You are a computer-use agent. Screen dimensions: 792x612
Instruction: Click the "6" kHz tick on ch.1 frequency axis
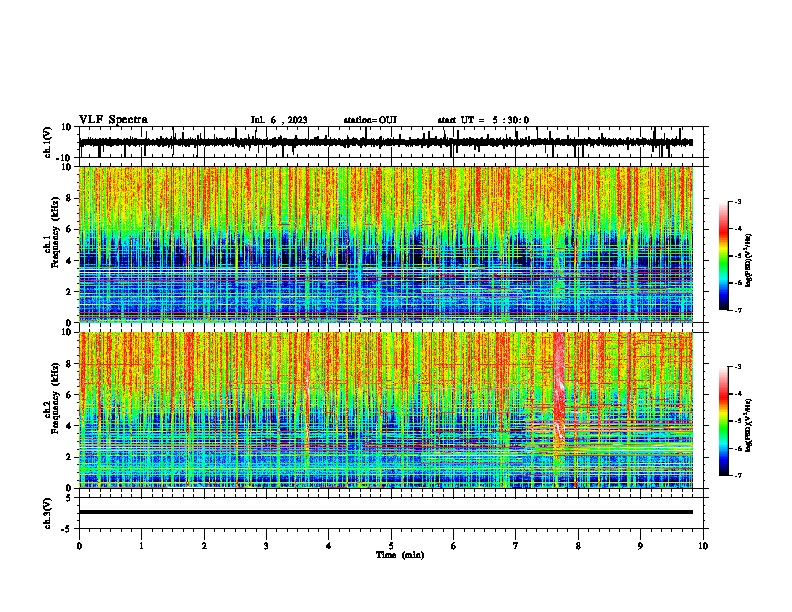click(70, 229)
